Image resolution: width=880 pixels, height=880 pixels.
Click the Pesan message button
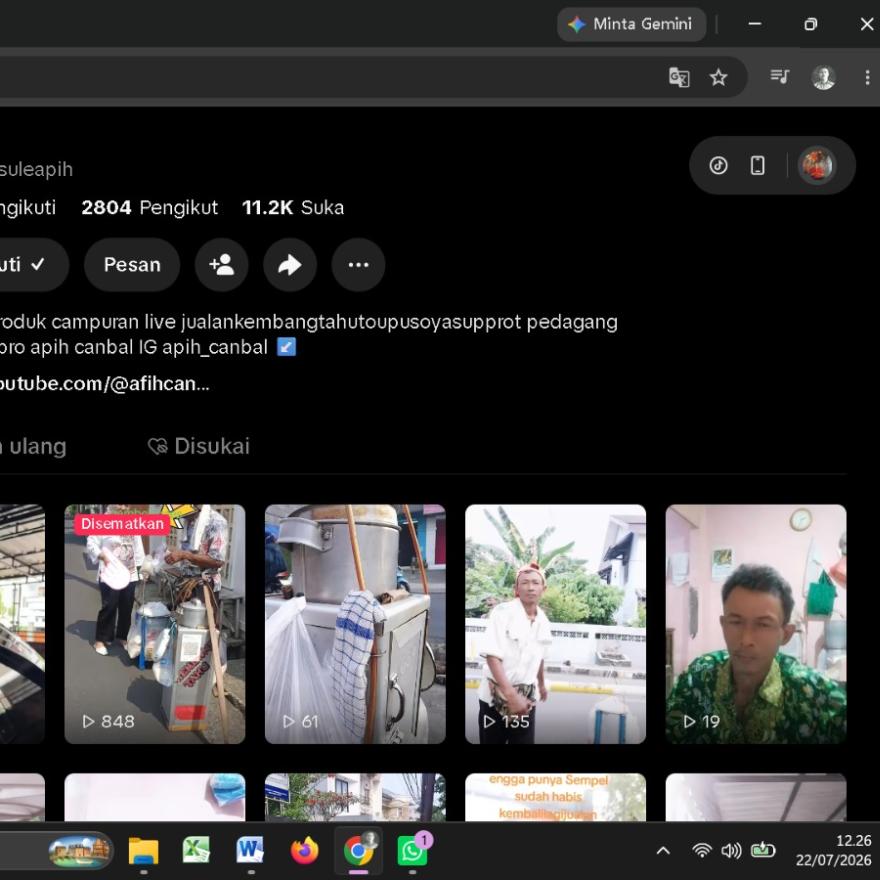(x=132, y=264)
